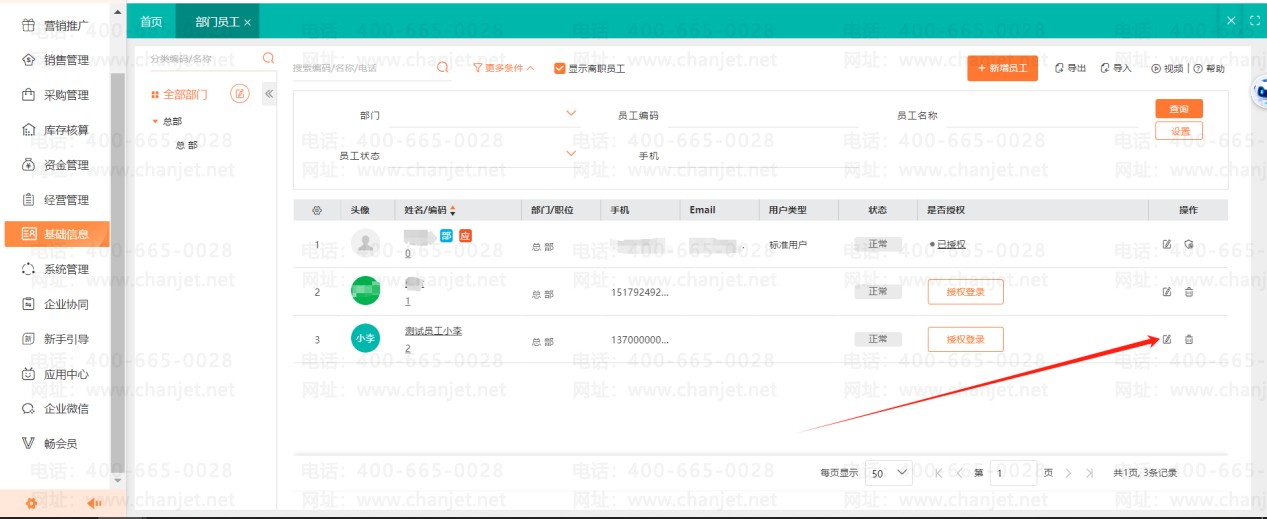The height and width of the screenshot is (519, 1267).
Task: Close the 部门员工 tab
Action: coord(247,22)
